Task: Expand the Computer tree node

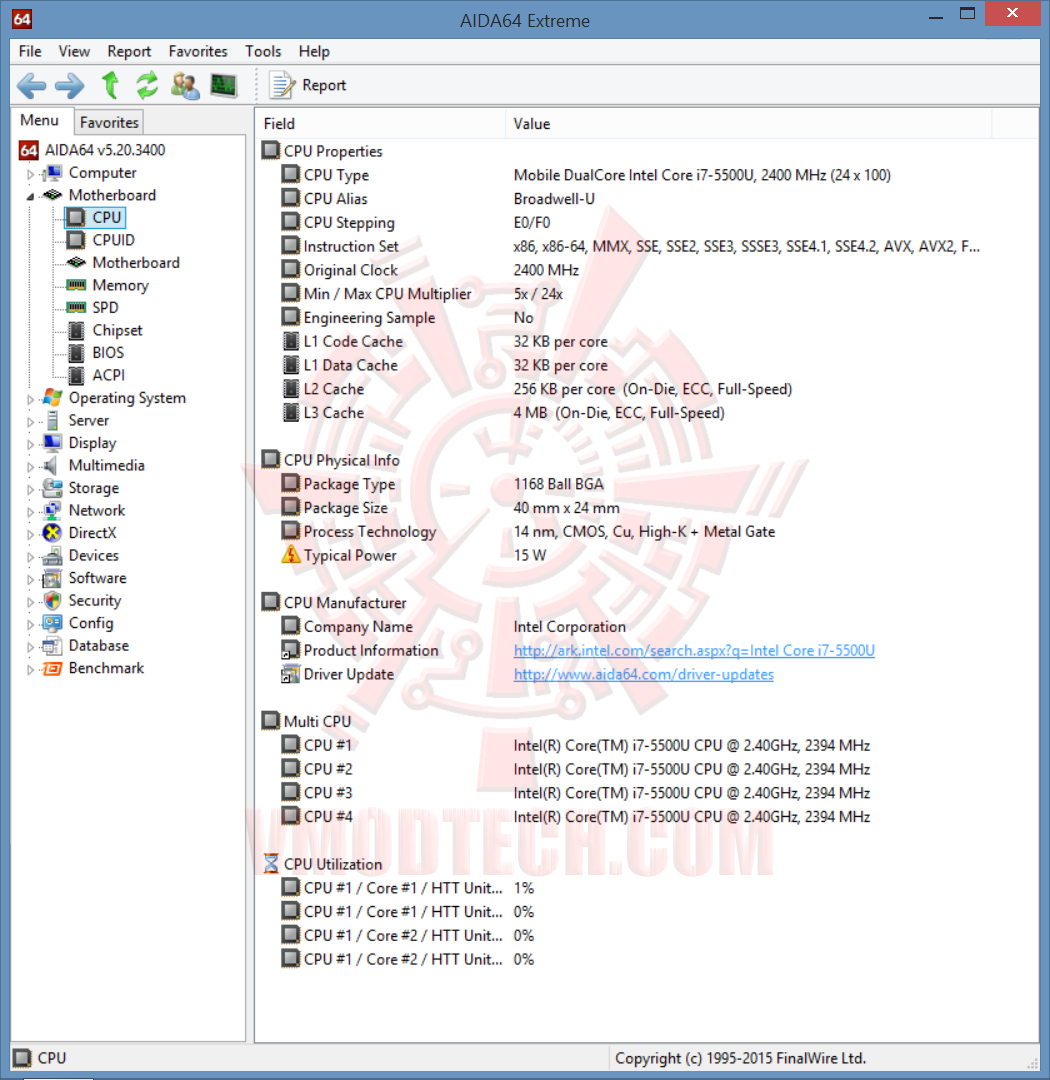Action: (x=30, y=174)
